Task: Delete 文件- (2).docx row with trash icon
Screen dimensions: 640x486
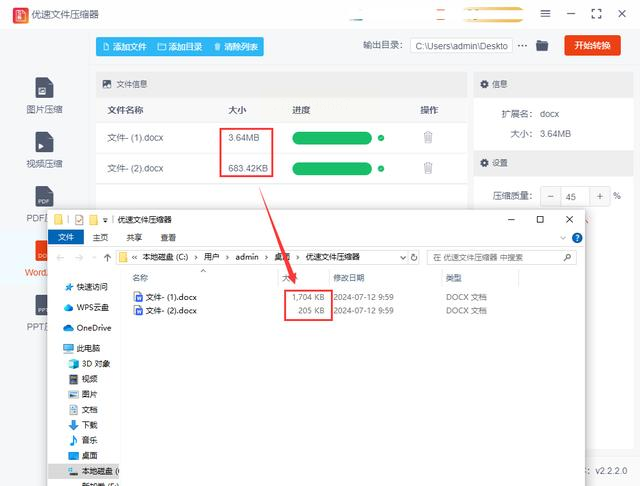Action: click(x=428, y=168)
